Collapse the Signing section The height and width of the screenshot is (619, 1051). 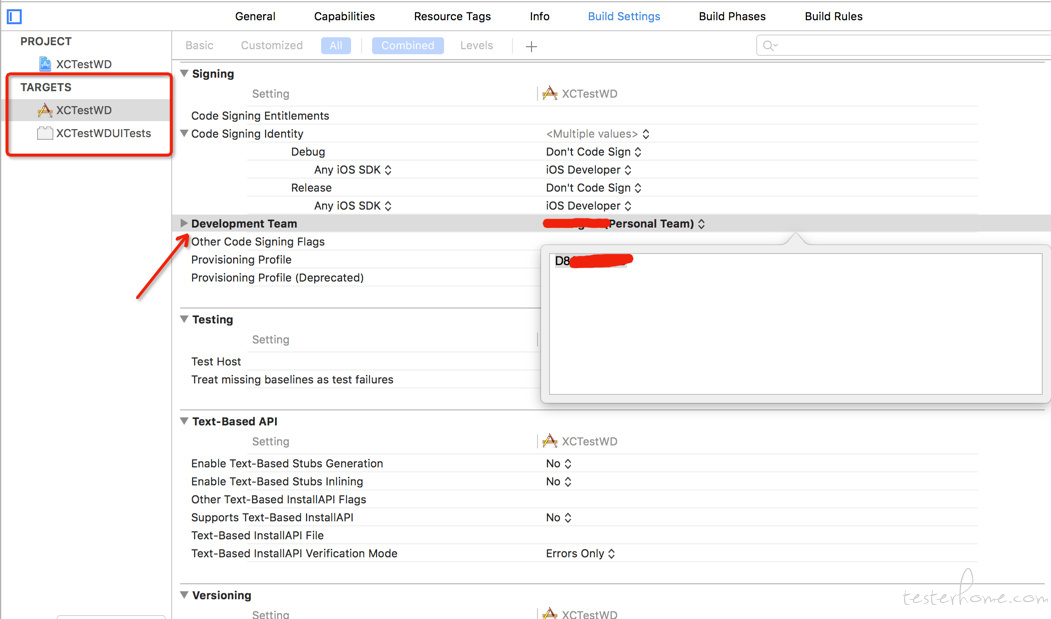coord(184,73)
